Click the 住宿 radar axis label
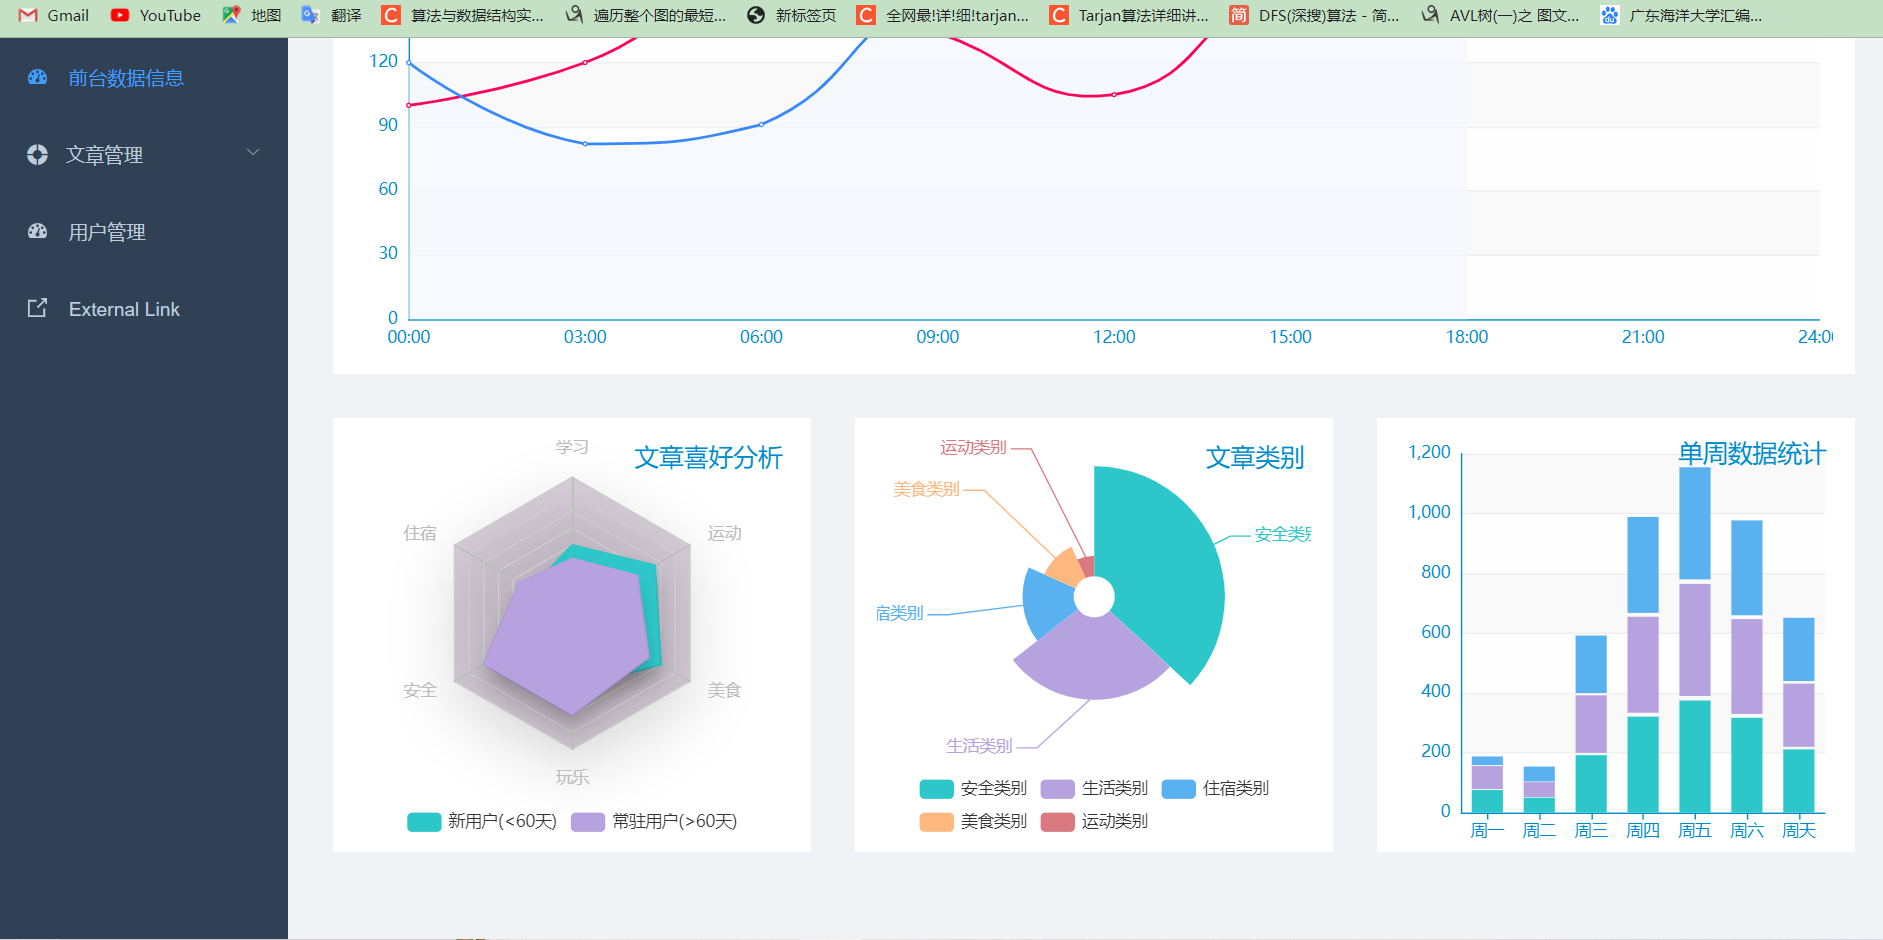 coord(420,533)
